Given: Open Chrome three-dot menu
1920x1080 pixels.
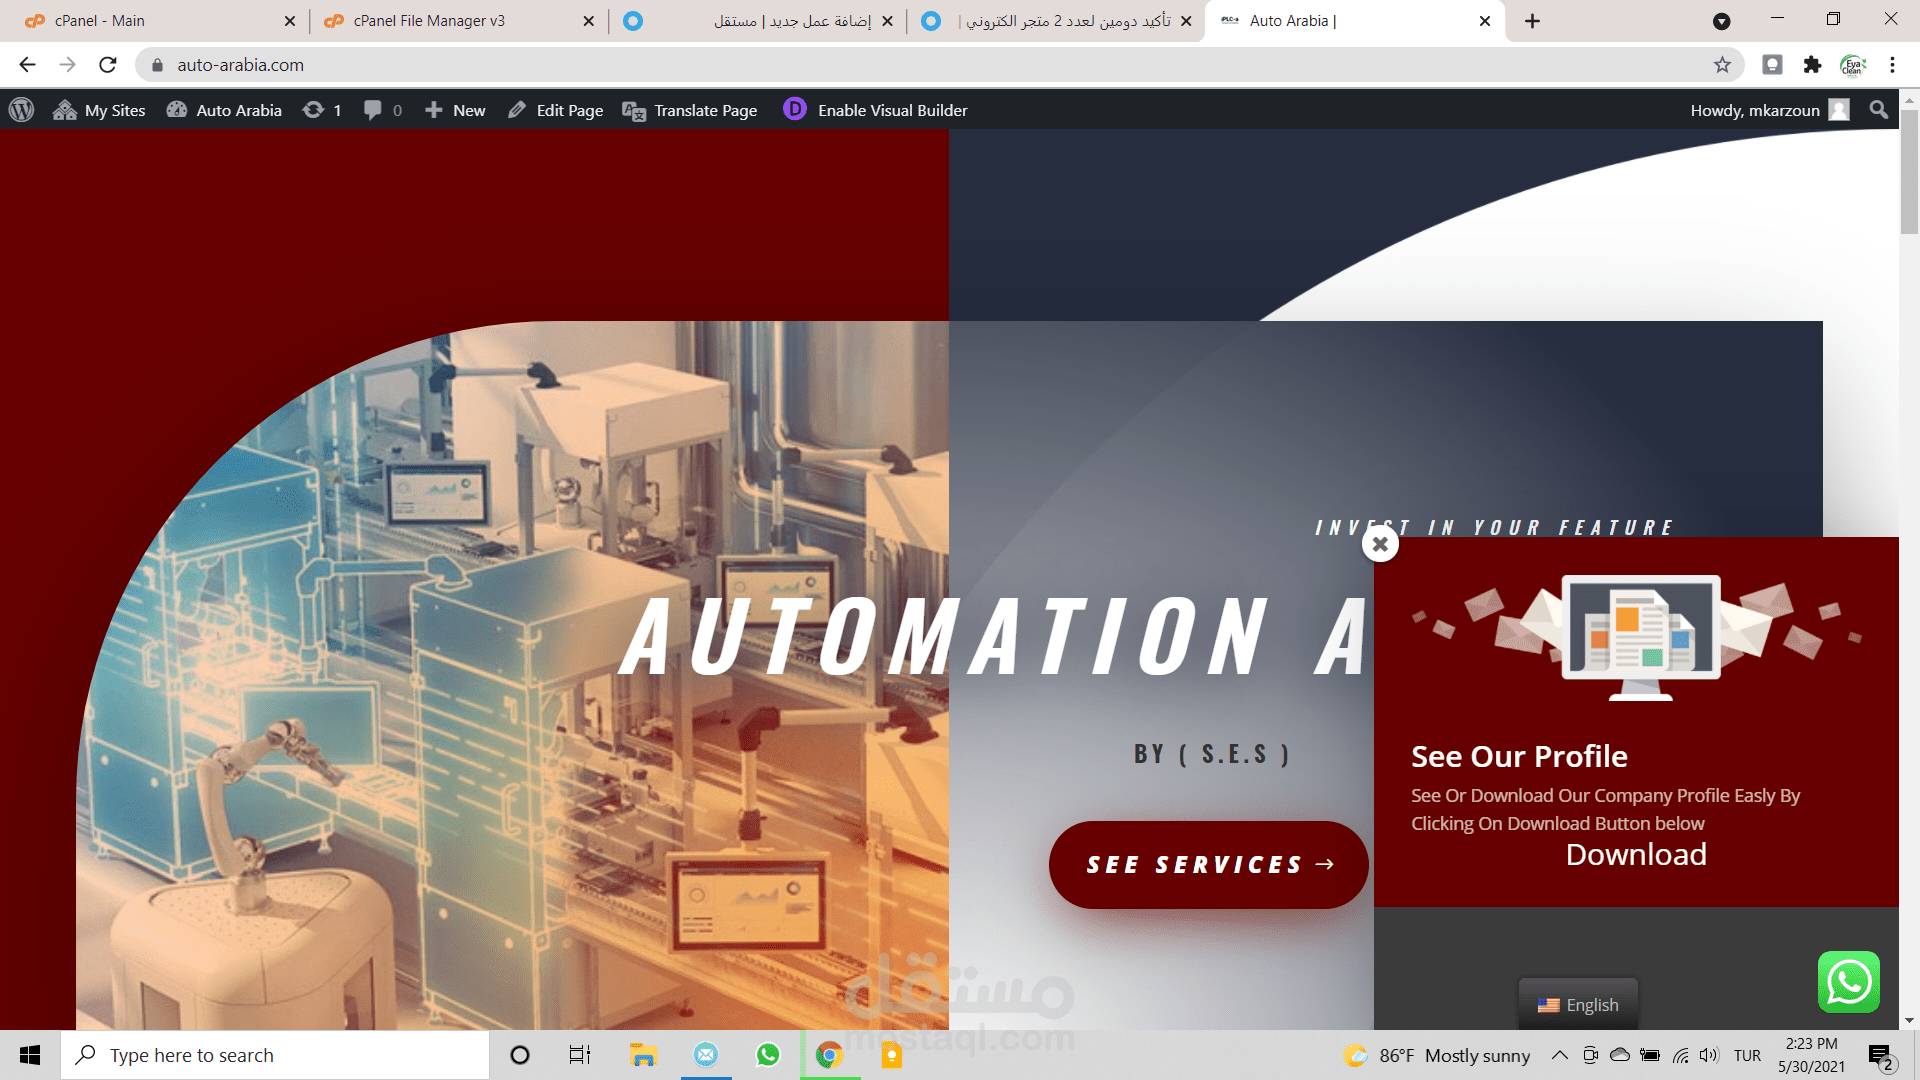Looking at the screenshot, I should click(1892, 65).
